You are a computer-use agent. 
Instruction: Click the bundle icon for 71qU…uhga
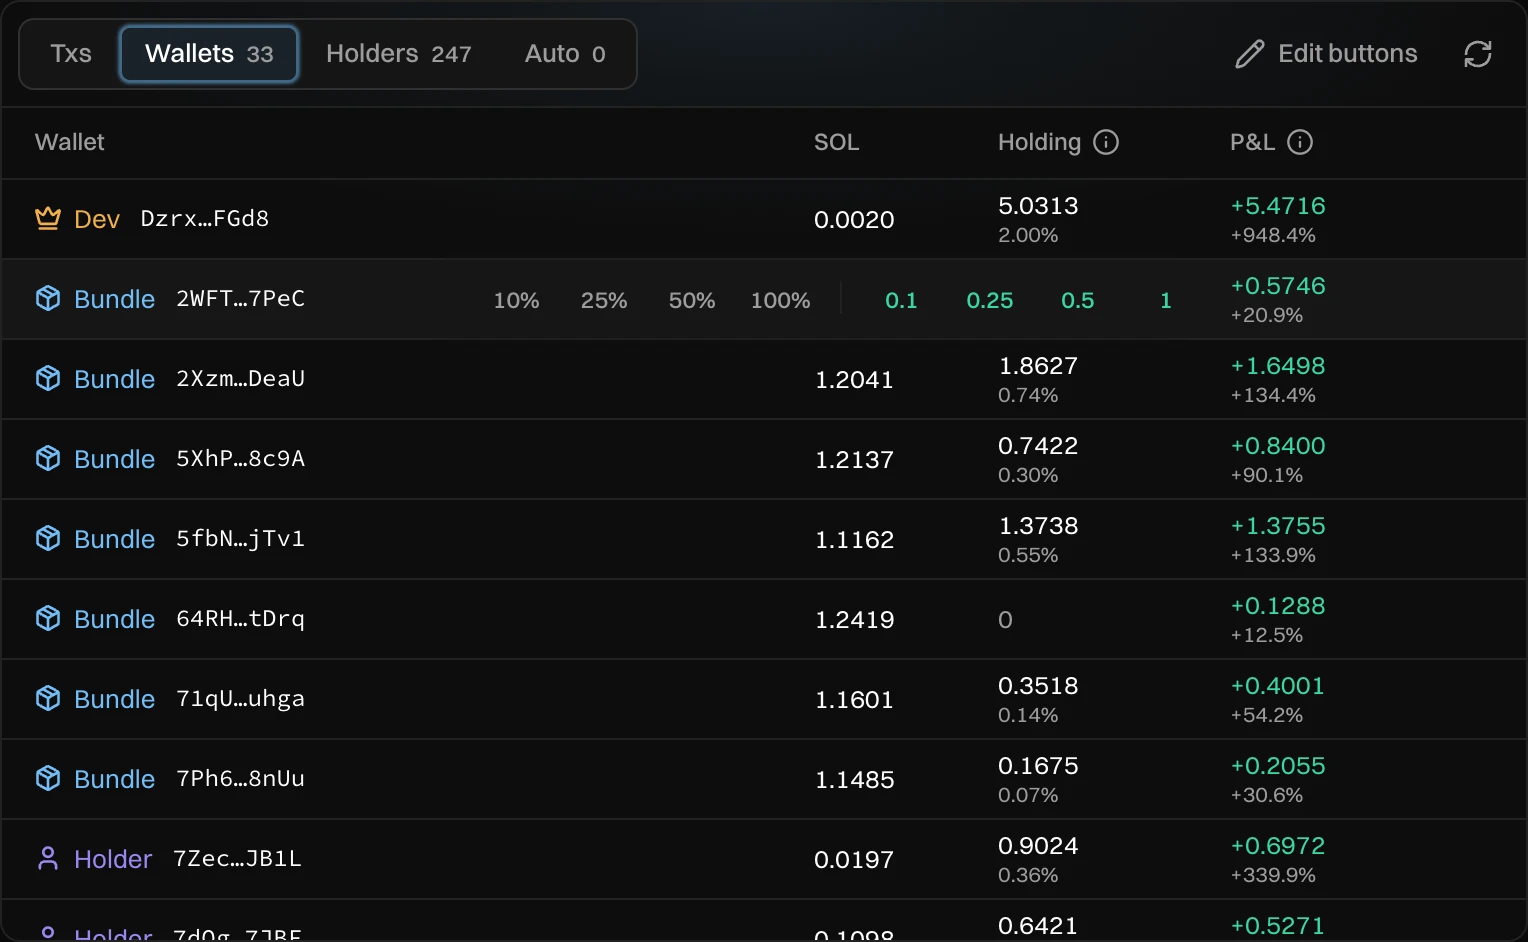click(48, 698)
